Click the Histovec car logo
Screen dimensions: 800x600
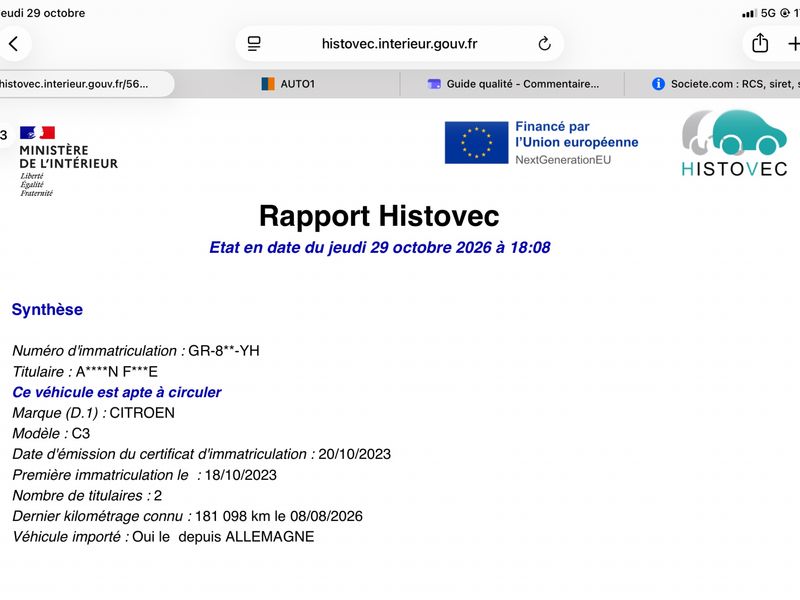(x=734, y=143)
